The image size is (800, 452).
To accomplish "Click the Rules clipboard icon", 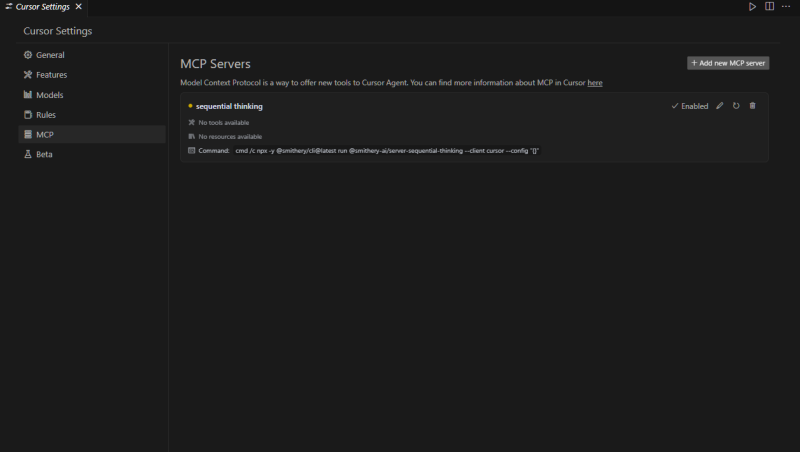I will (28, 115).
